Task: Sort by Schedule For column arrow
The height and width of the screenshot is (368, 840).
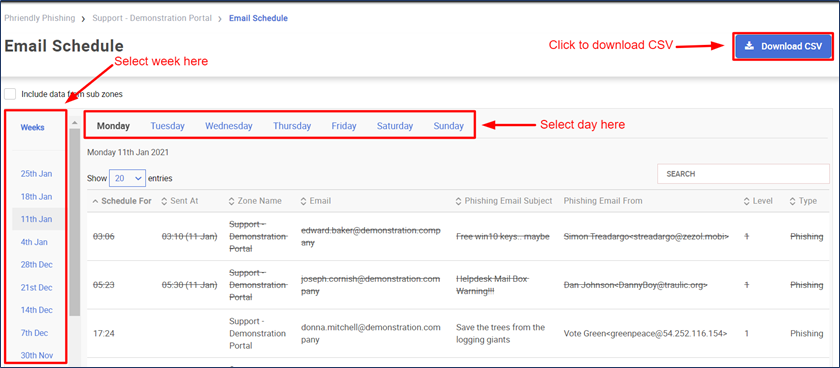Action: [95, 201]
